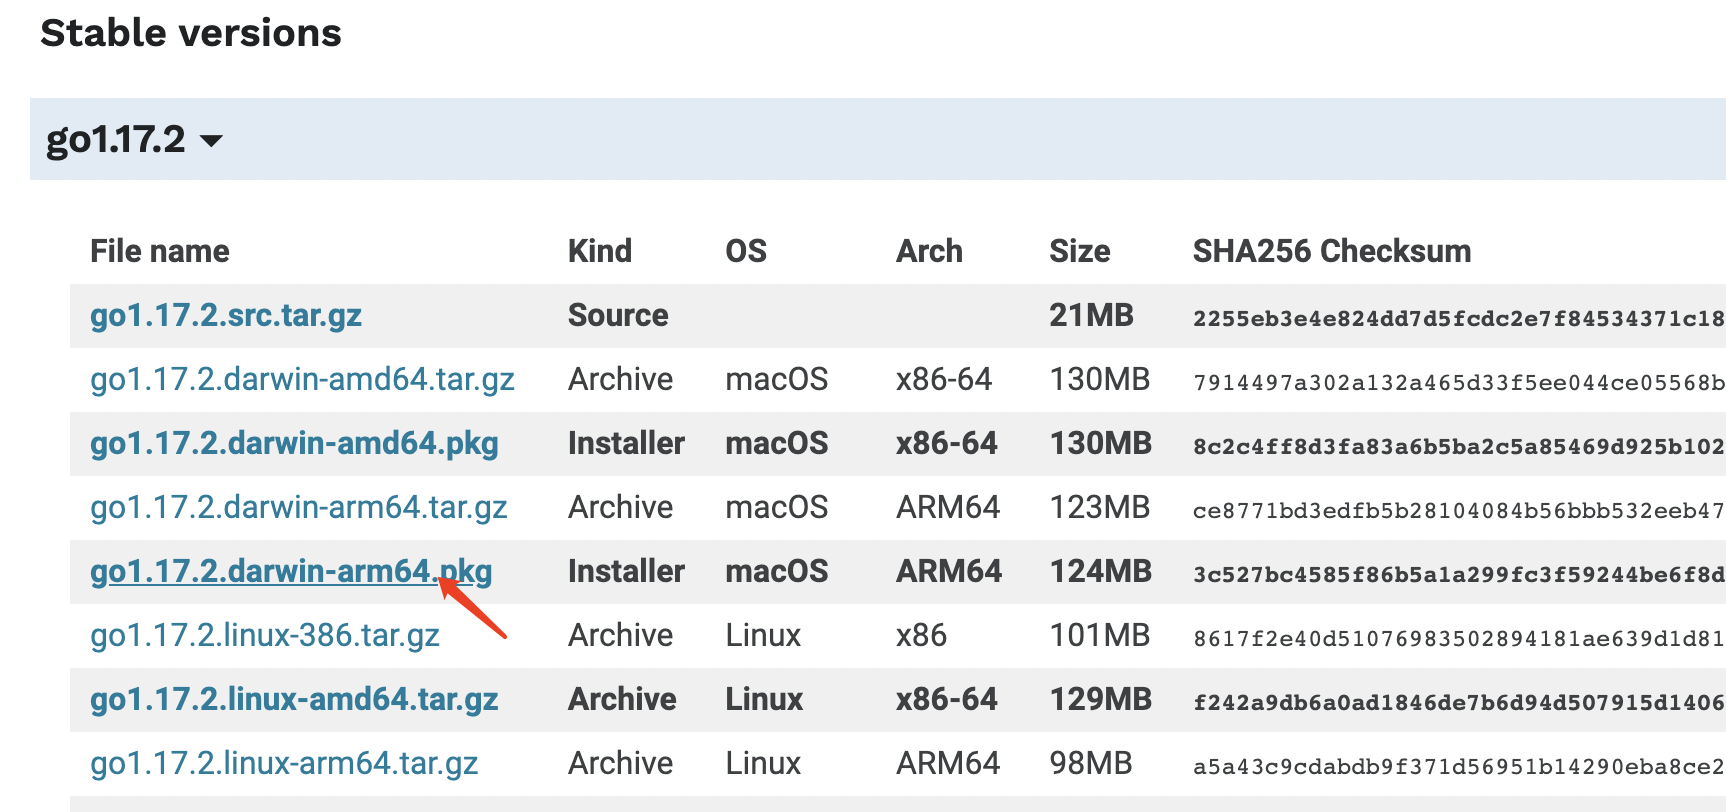This screenshot has height=812, width=1726.
Task: Click the File name column header
Action: (160, 251)
